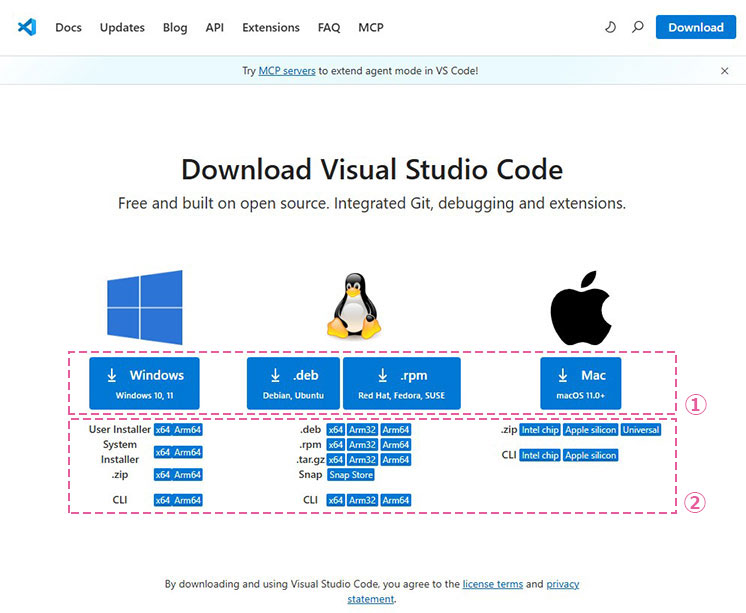The image size is (746, 613).
Task: Open the search magnifier icon
Action: coord(638,27)
